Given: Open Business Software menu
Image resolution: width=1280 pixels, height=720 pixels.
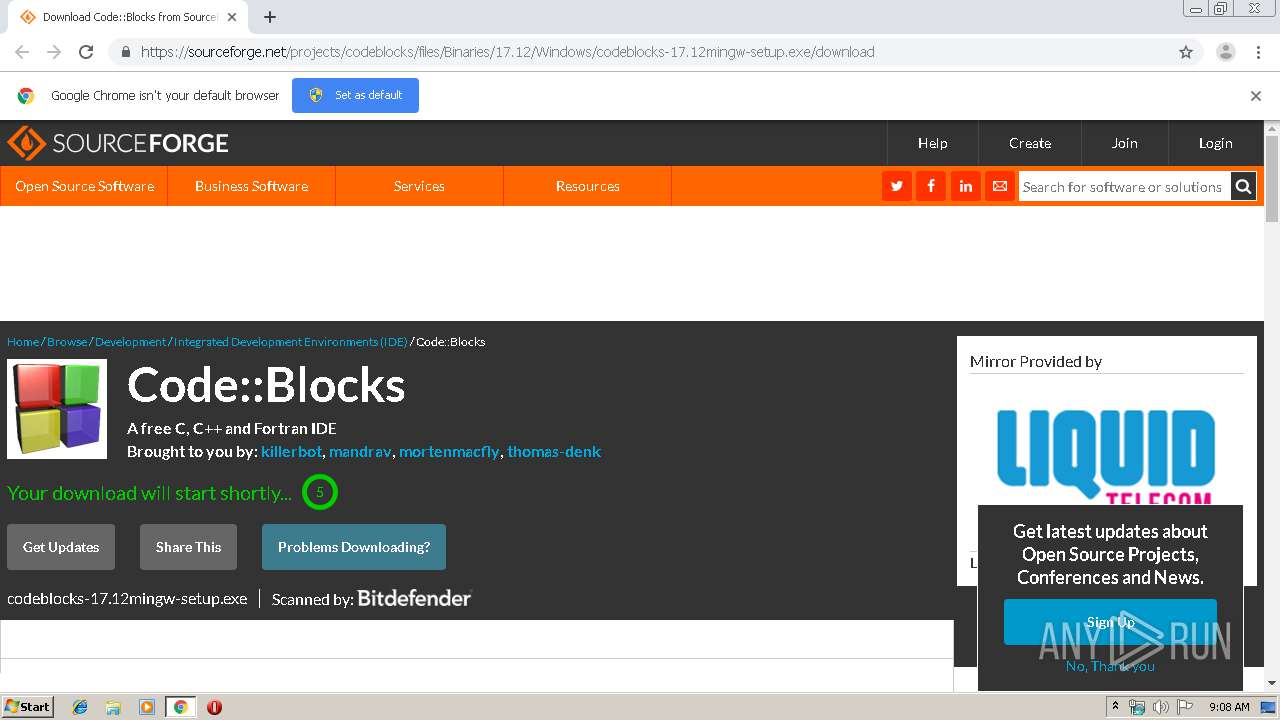Looking at the screenshot, I should point(252,186).
